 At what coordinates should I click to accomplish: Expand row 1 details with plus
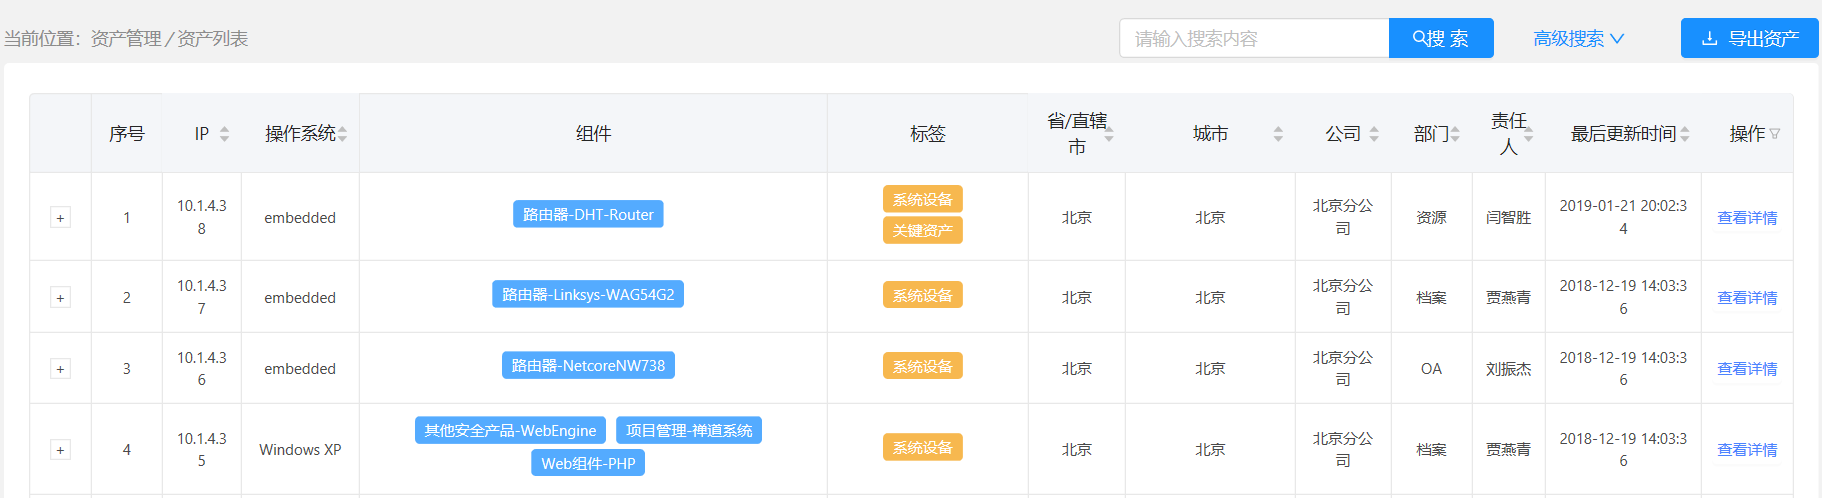(60, 218)
